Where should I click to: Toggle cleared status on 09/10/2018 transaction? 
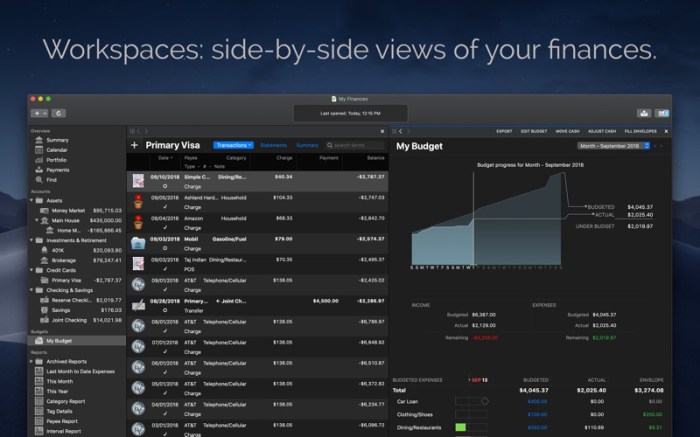pos(164,186)
